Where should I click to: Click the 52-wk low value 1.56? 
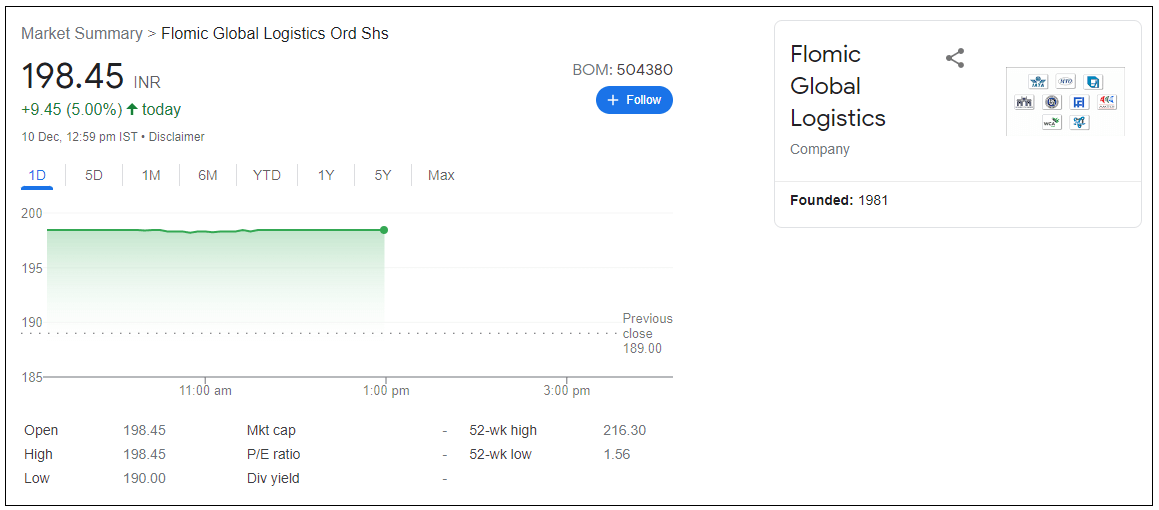(616, 455)
